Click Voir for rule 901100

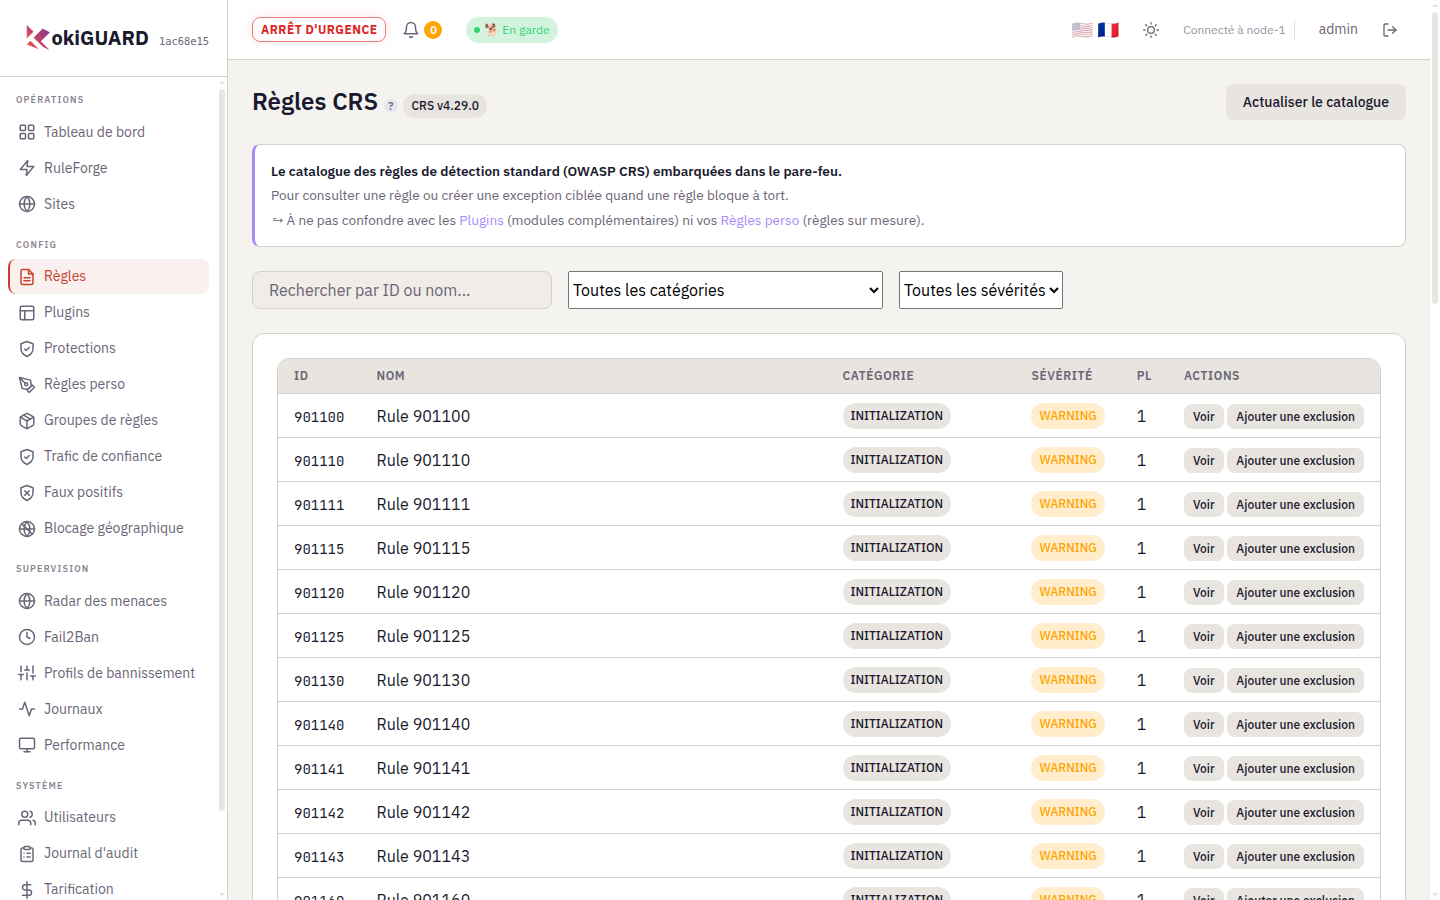pos(1203,417)
